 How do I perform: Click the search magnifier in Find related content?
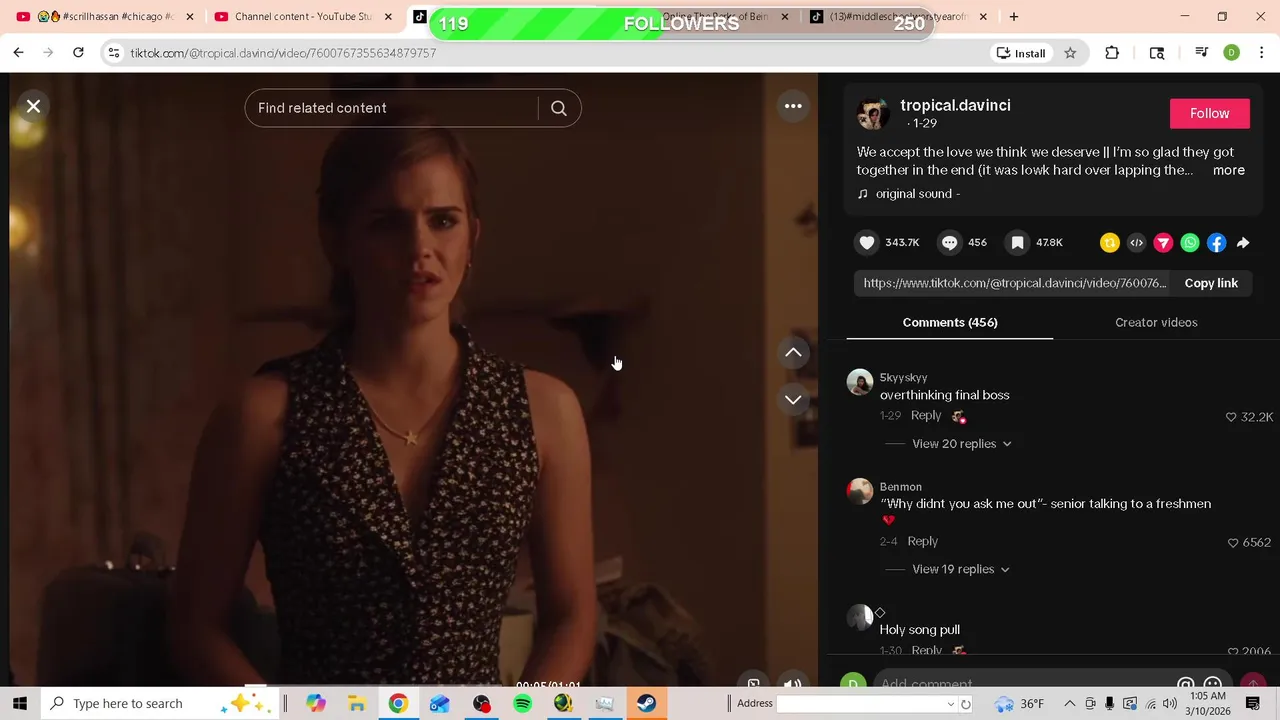559,108
